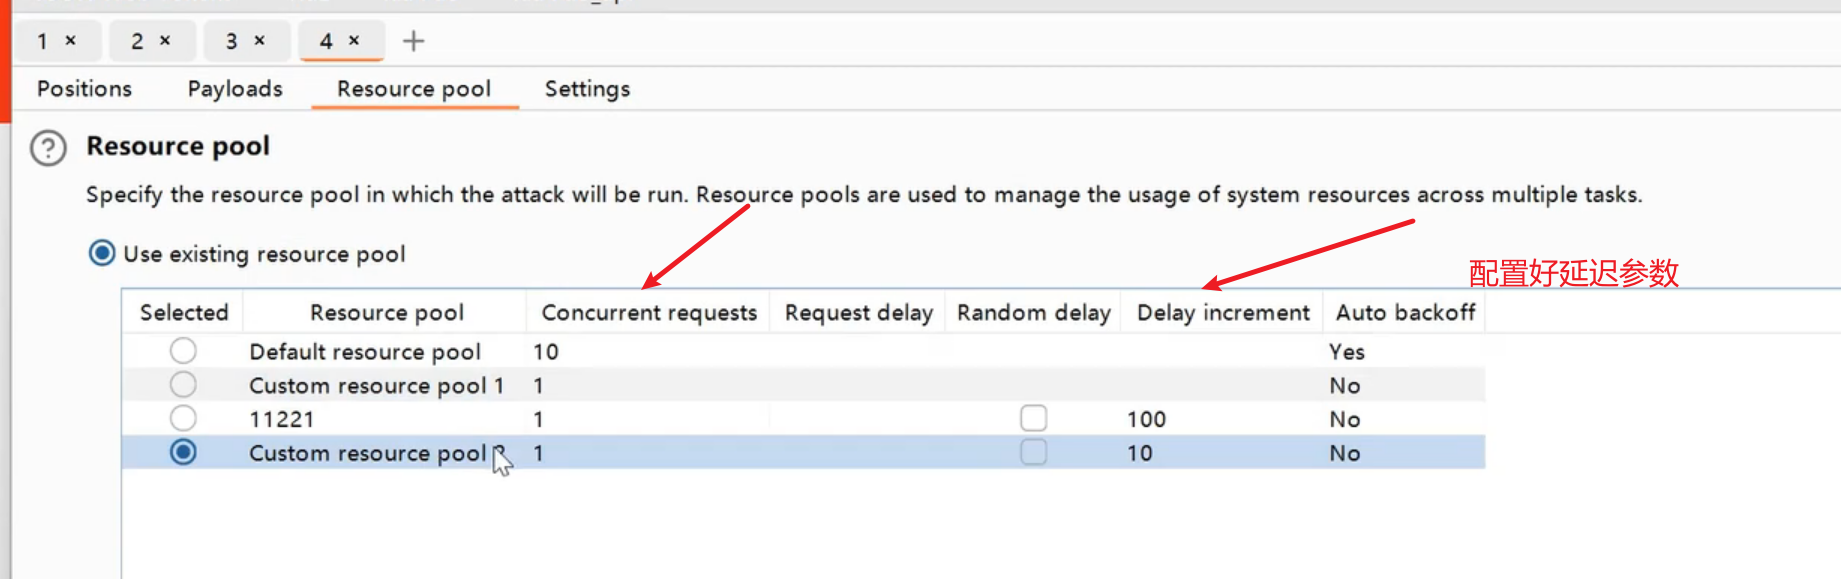
Task: Select the 11221 resource pool radio button
Action: tap(183, 418)
